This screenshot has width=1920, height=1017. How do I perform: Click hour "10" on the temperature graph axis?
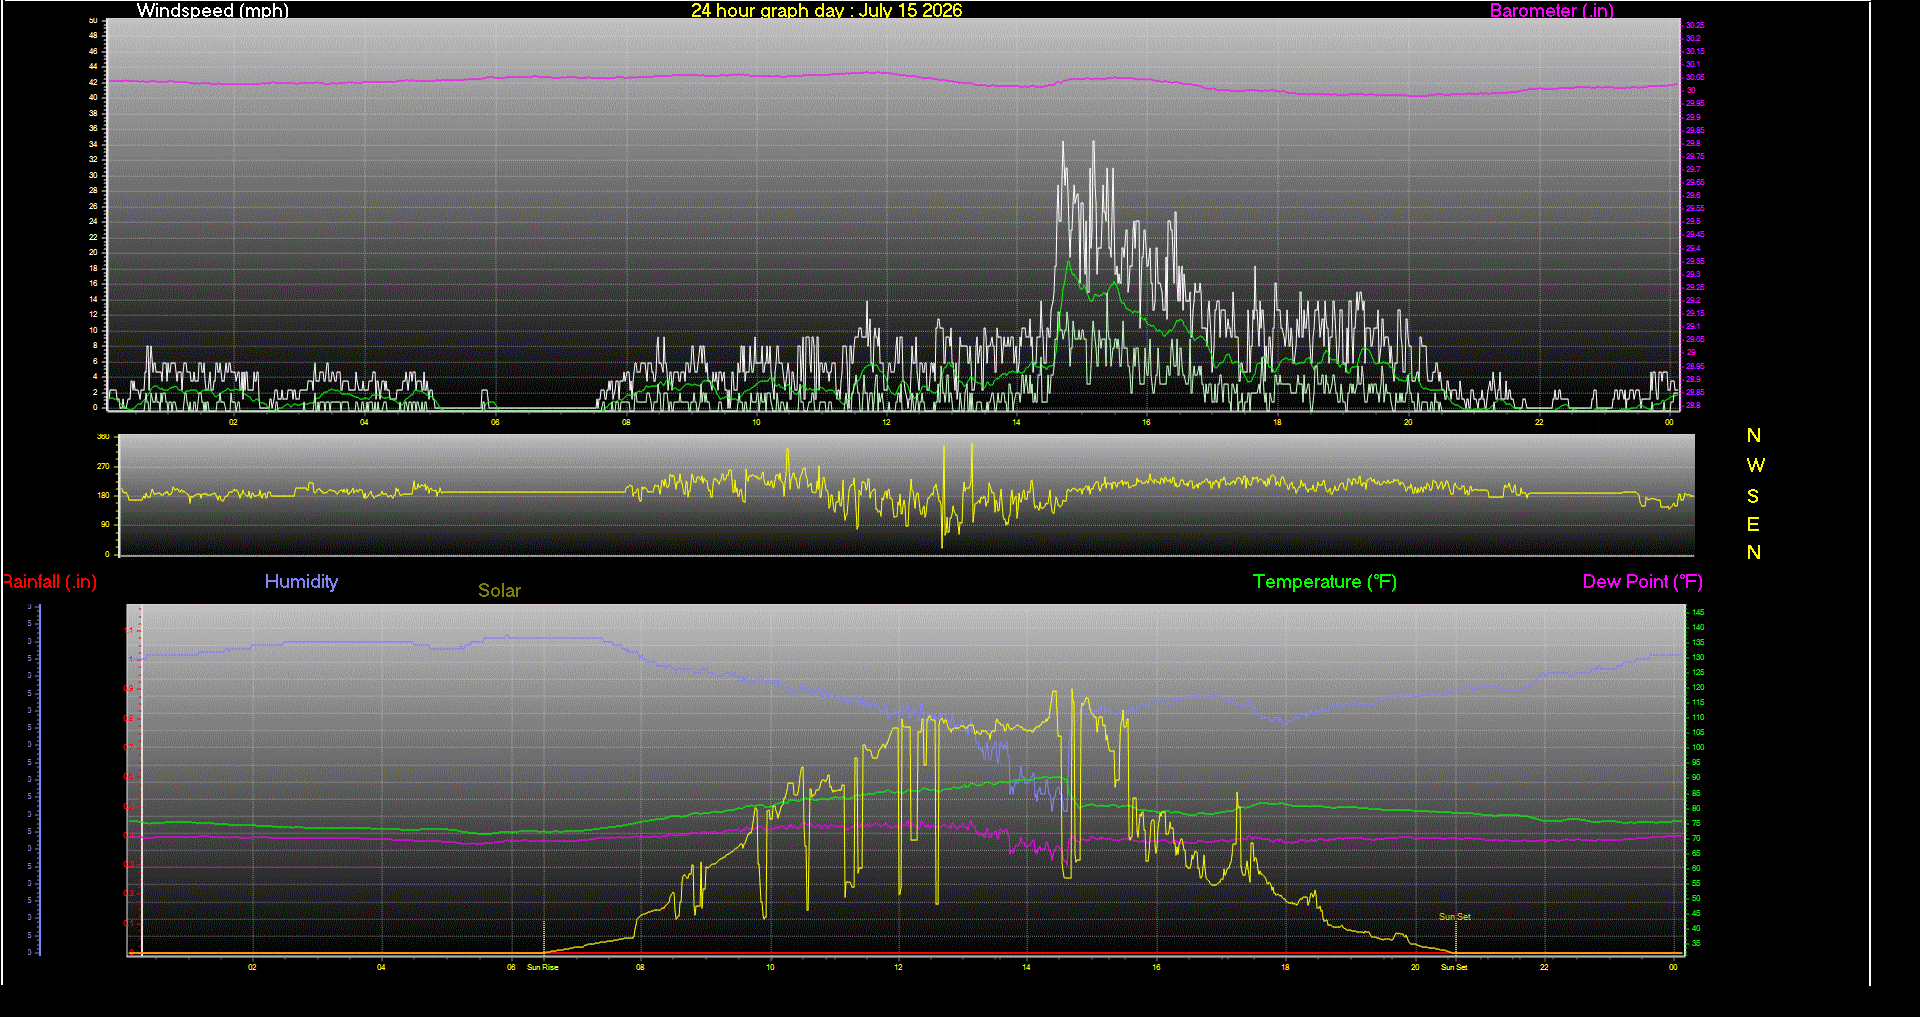coord(770,967)
